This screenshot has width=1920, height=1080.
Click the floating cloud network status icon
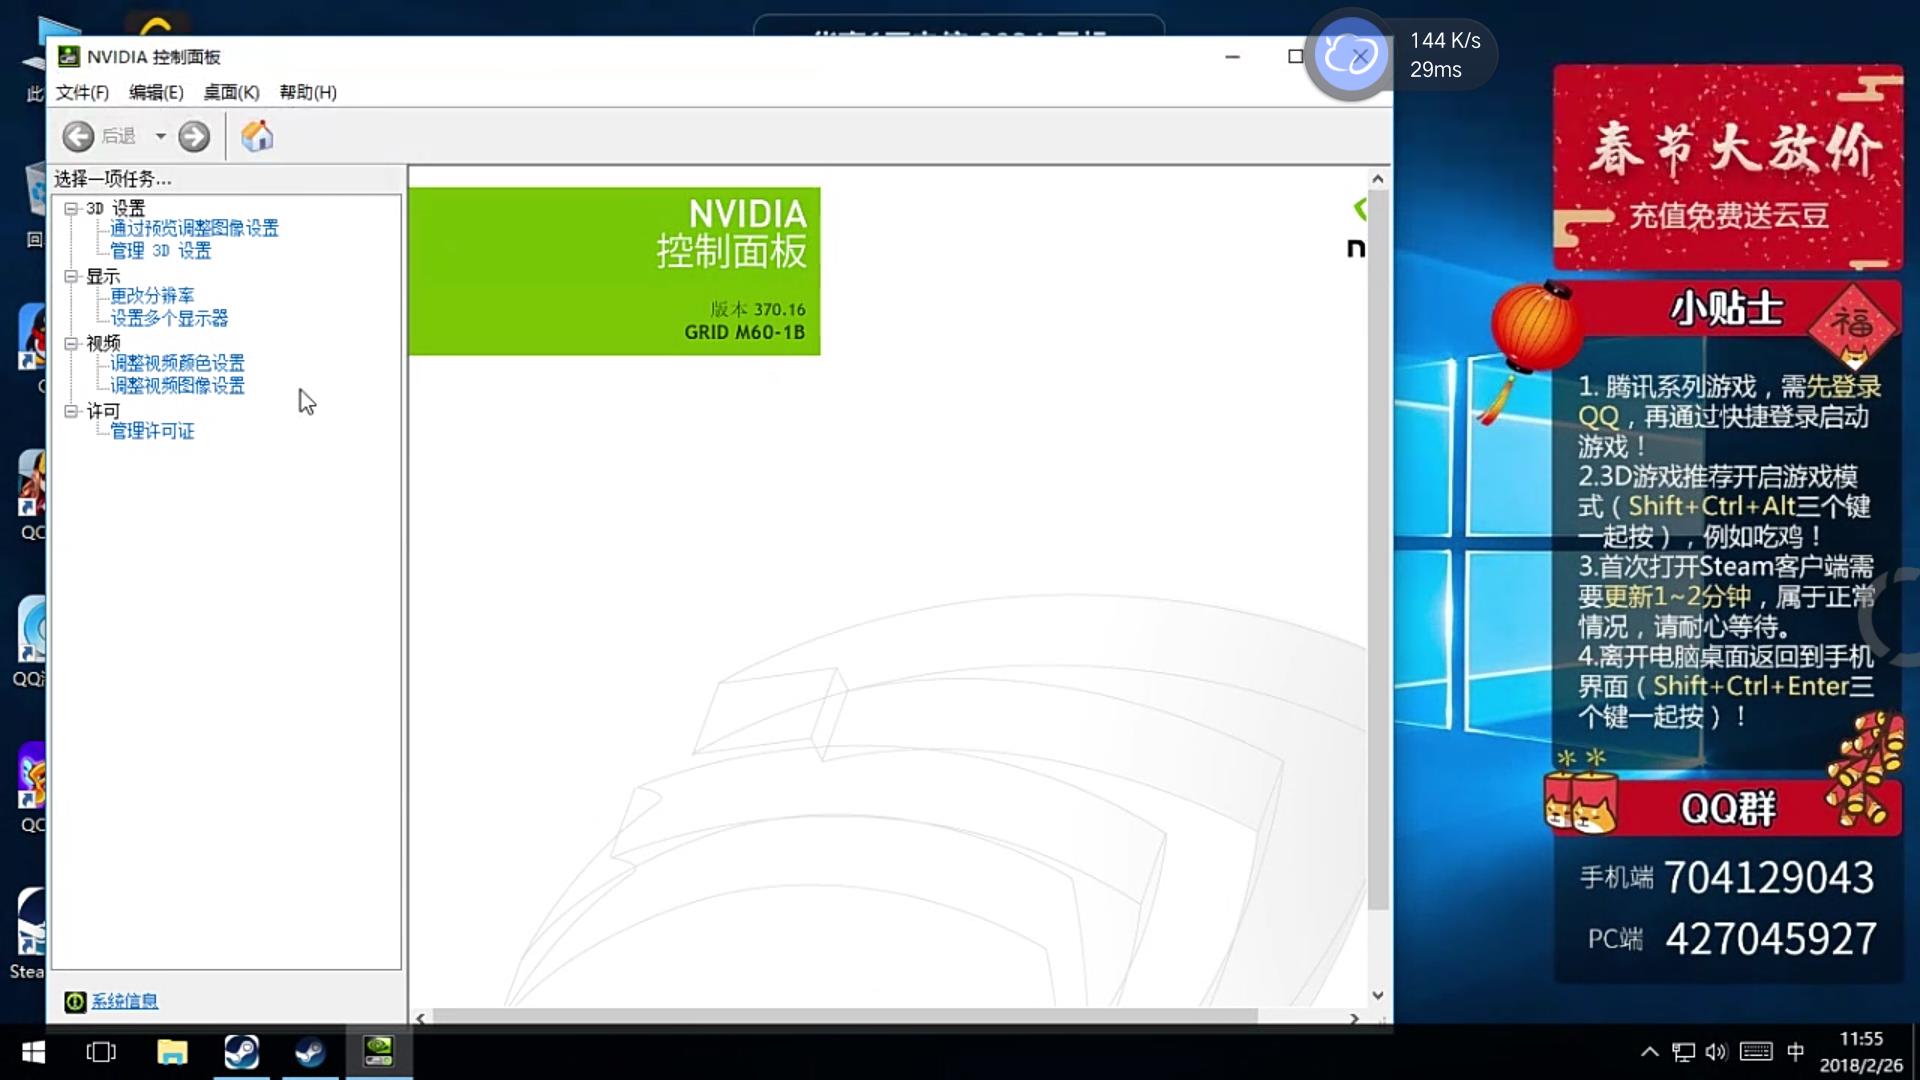coord(1350,55)
